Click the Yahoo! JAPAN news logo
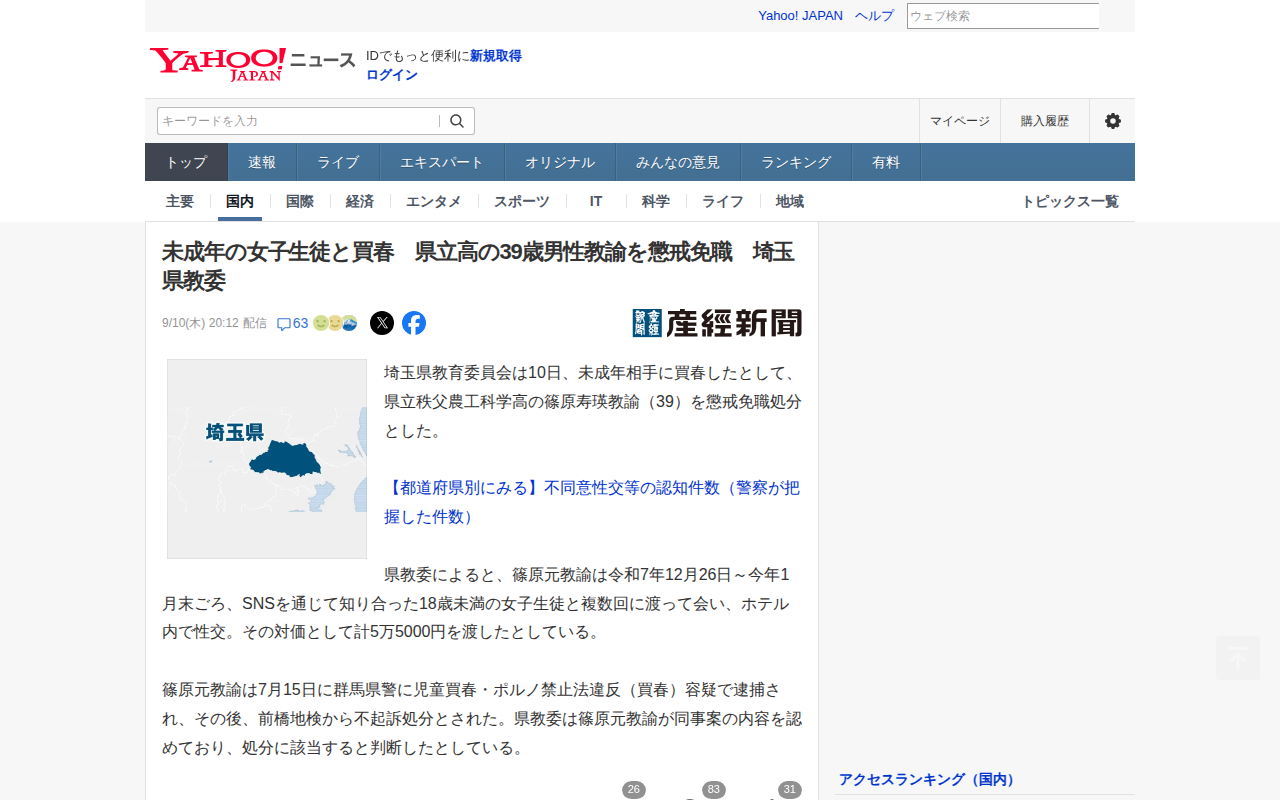Screen dimensions: 1280x800 click(x=252, y=64)
